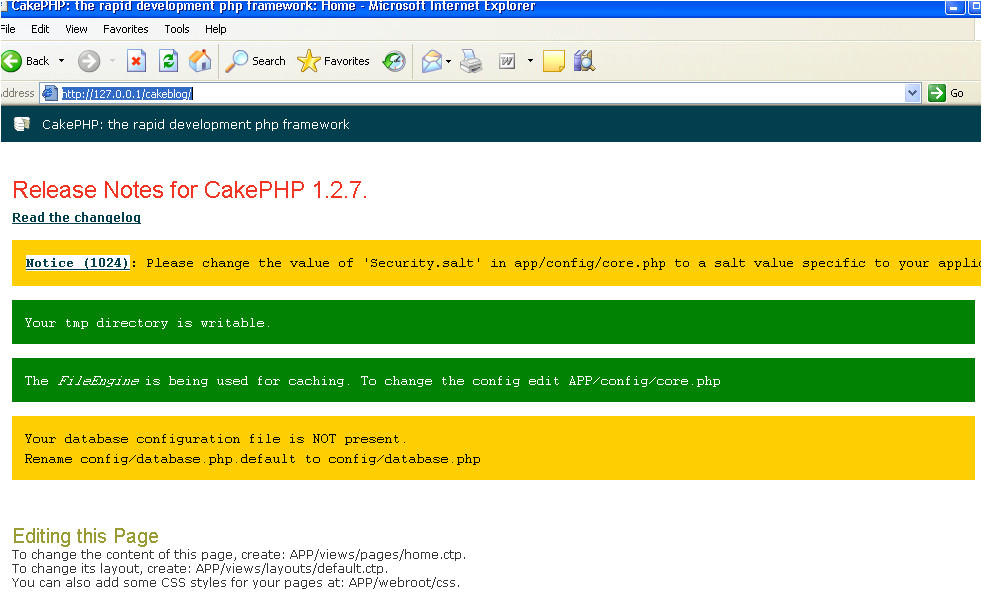Expand the address bar URL dropdown

912,93
